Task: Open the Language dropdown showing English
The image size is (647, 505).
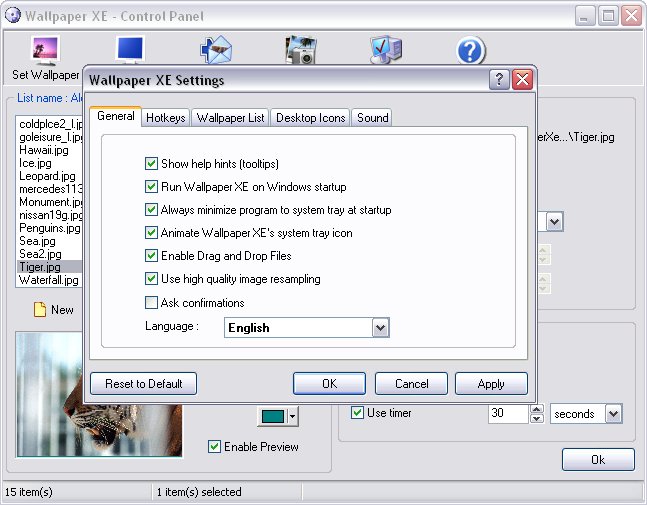Action: (x=381, y=328)
